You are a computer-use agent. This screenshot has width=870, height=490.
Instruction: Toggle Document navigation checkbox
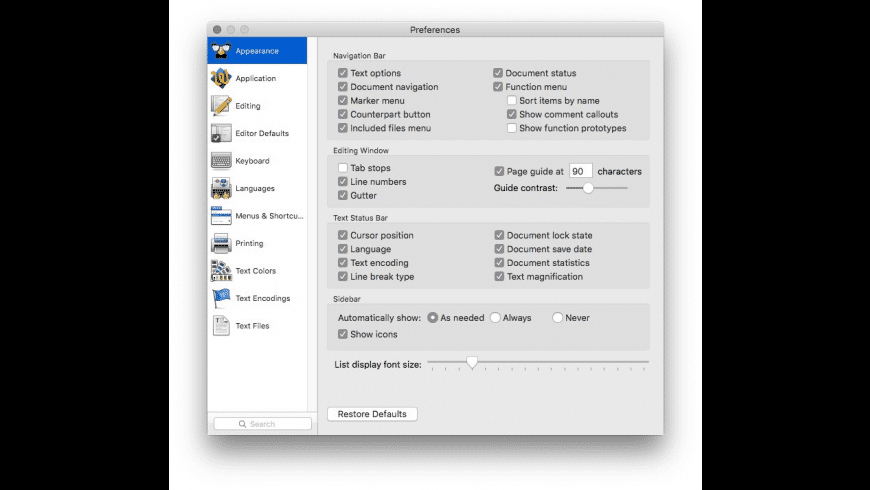343,87
